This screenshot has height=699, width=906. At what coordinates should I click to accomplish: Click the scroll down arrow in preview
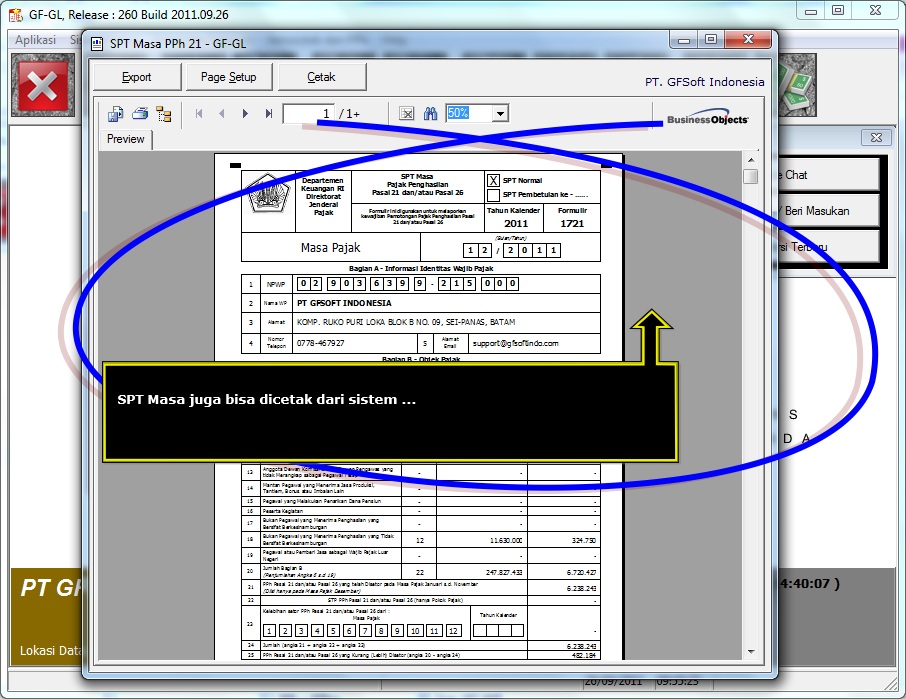click(751, 652)
